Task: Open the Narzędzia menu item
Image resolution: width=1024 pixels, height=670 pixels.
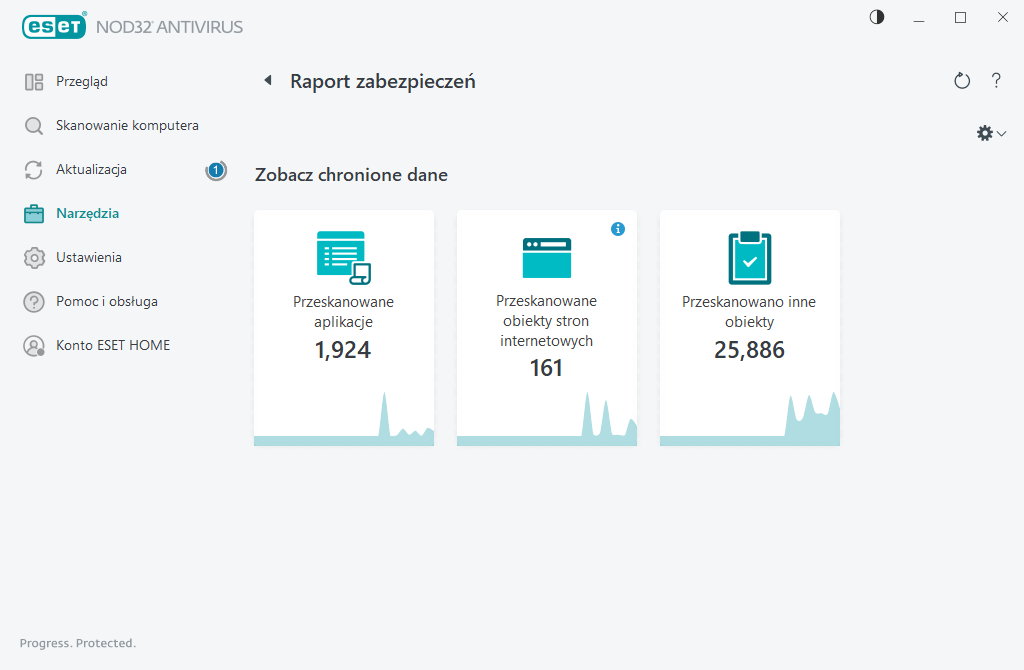Action: pyautogui.click(x=87, y=214)
